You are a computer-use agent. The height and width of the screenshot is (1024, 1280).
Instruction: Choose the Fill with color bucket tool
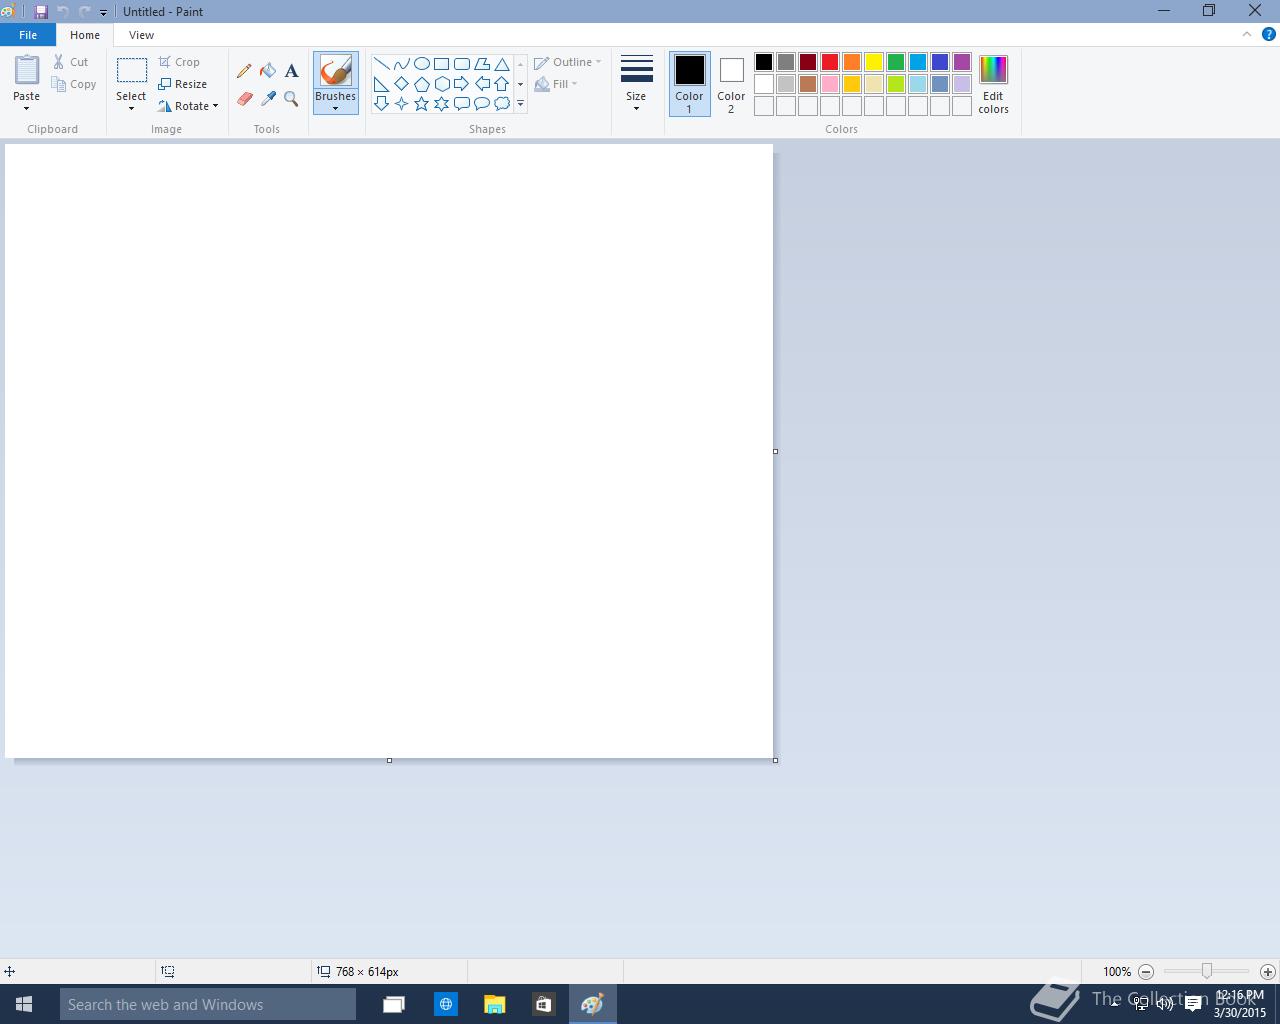pos(268,71)
